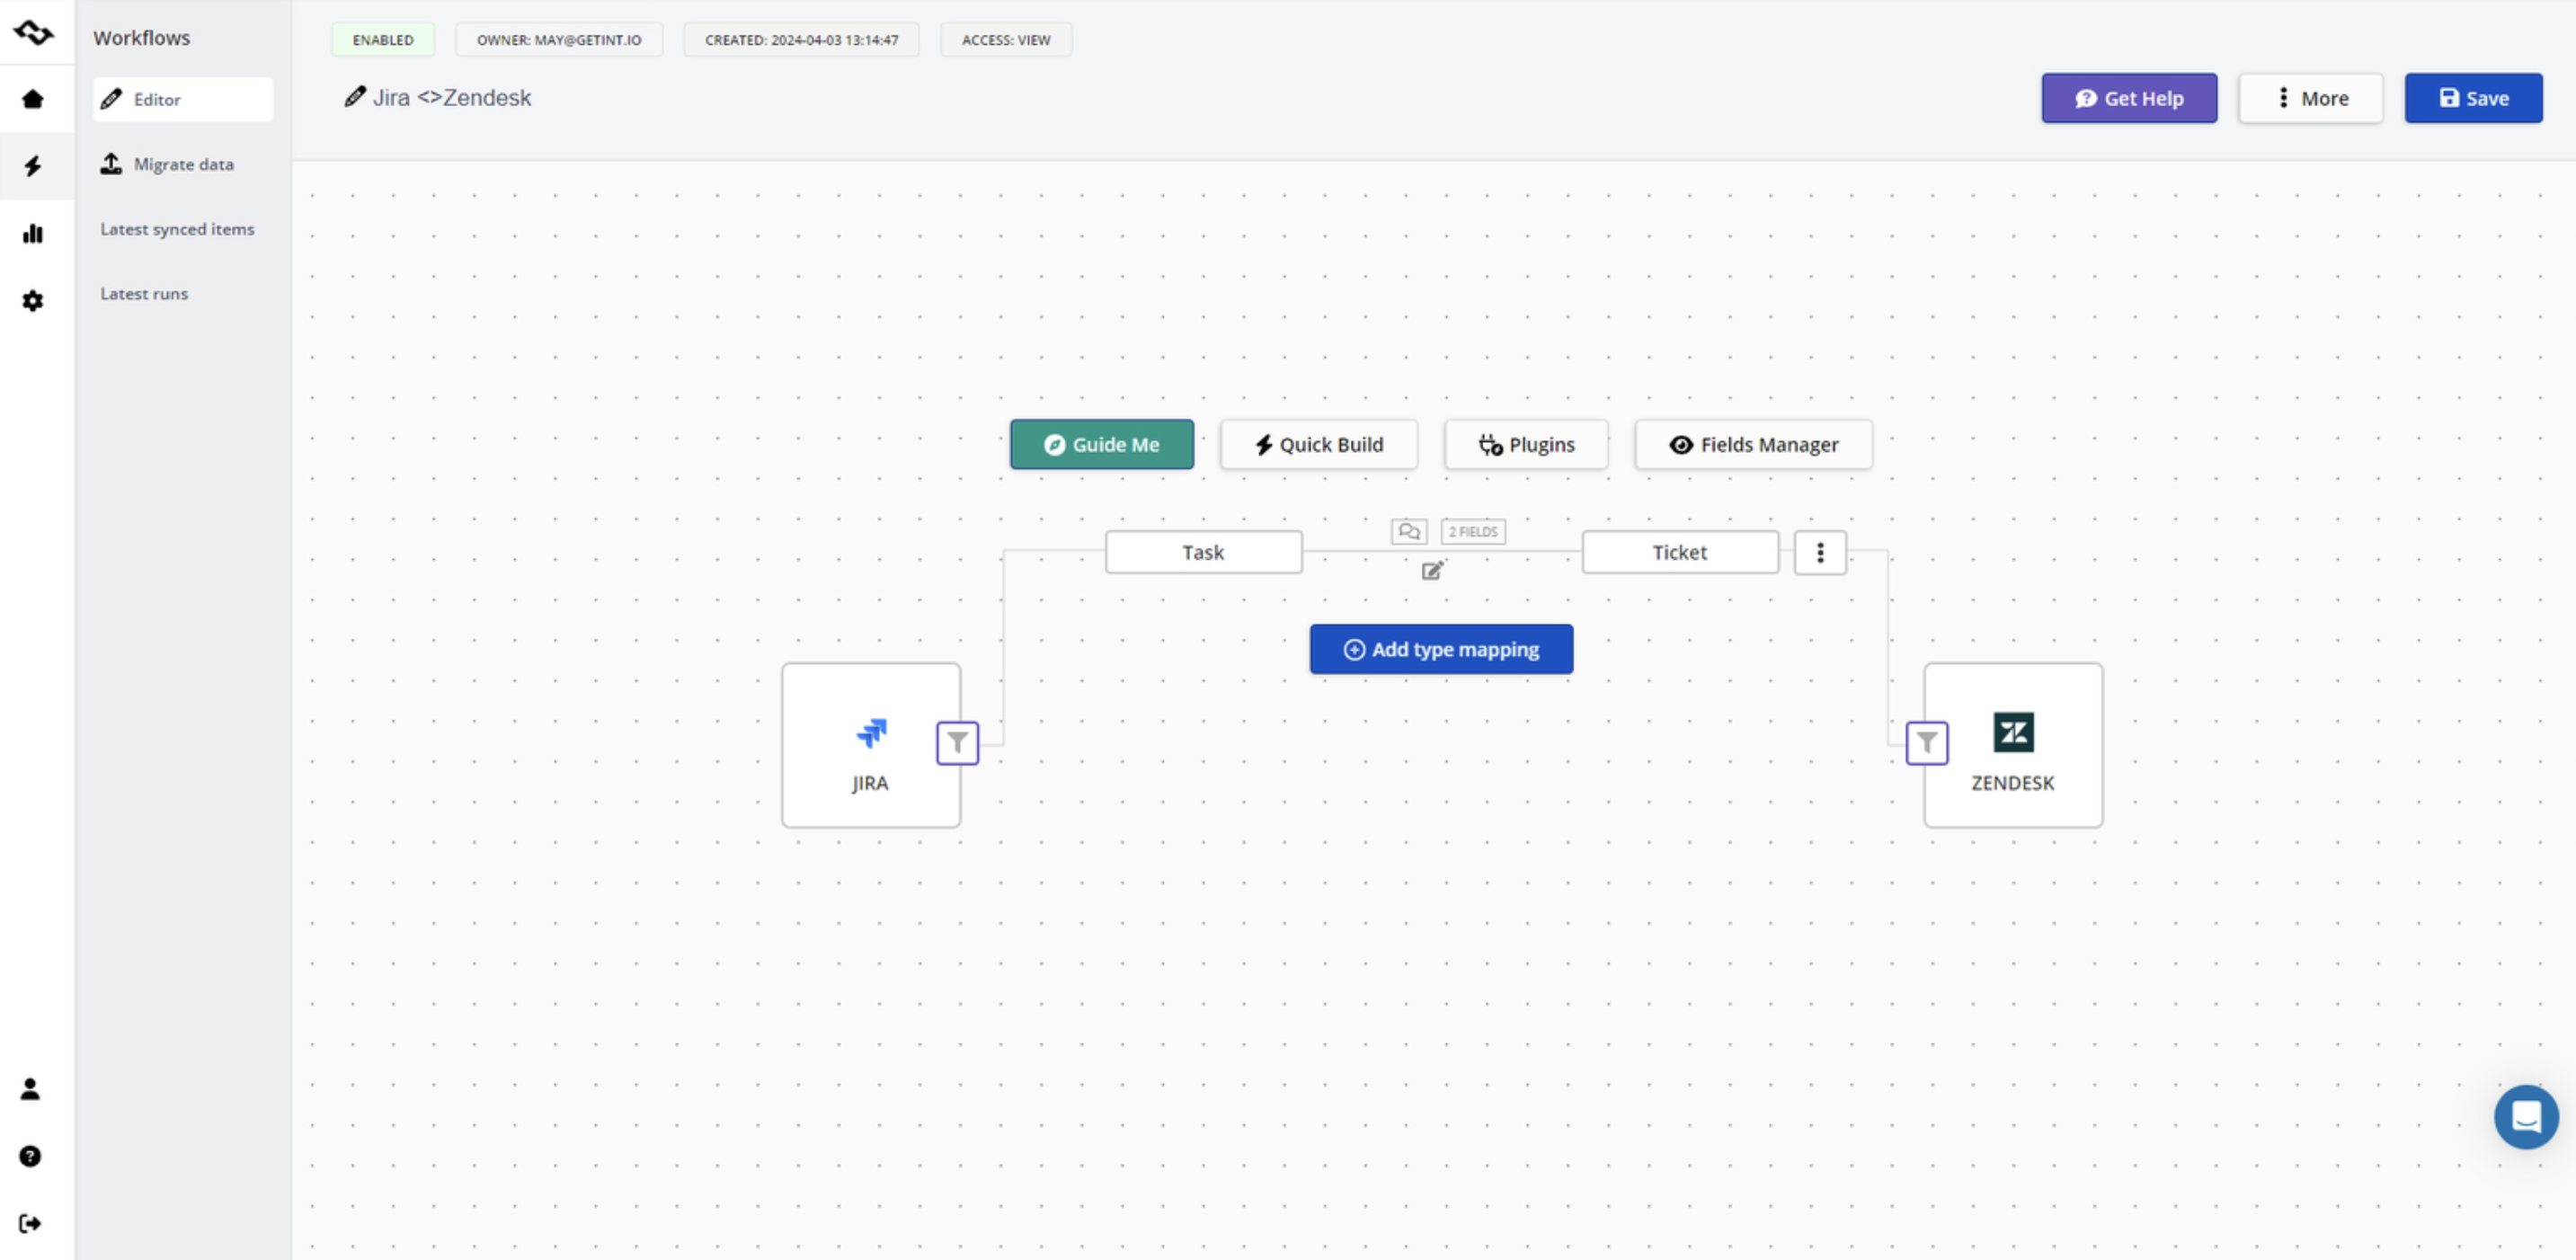Open the comments sync icon above the mapping line
2576x1260 pixels.
[1410, 531]
